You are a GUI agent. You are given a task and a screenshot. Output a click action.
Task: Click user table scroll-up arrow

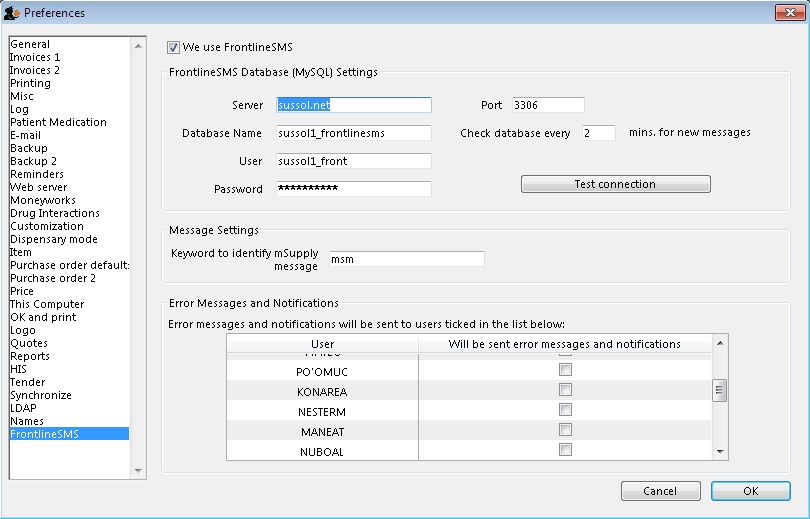720,343
